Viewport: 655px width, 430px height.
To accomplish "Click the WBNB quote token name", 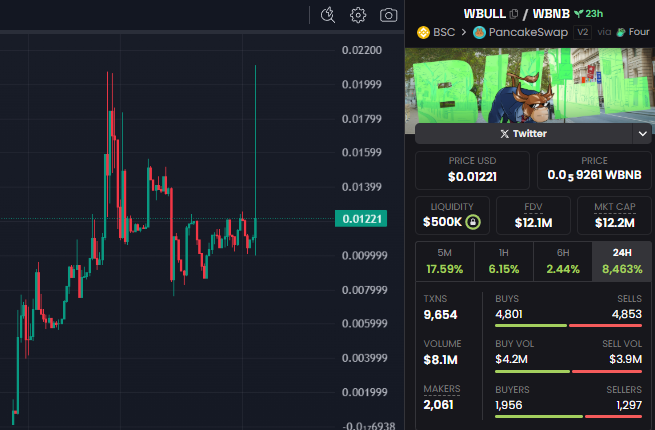I will [551, 14].
